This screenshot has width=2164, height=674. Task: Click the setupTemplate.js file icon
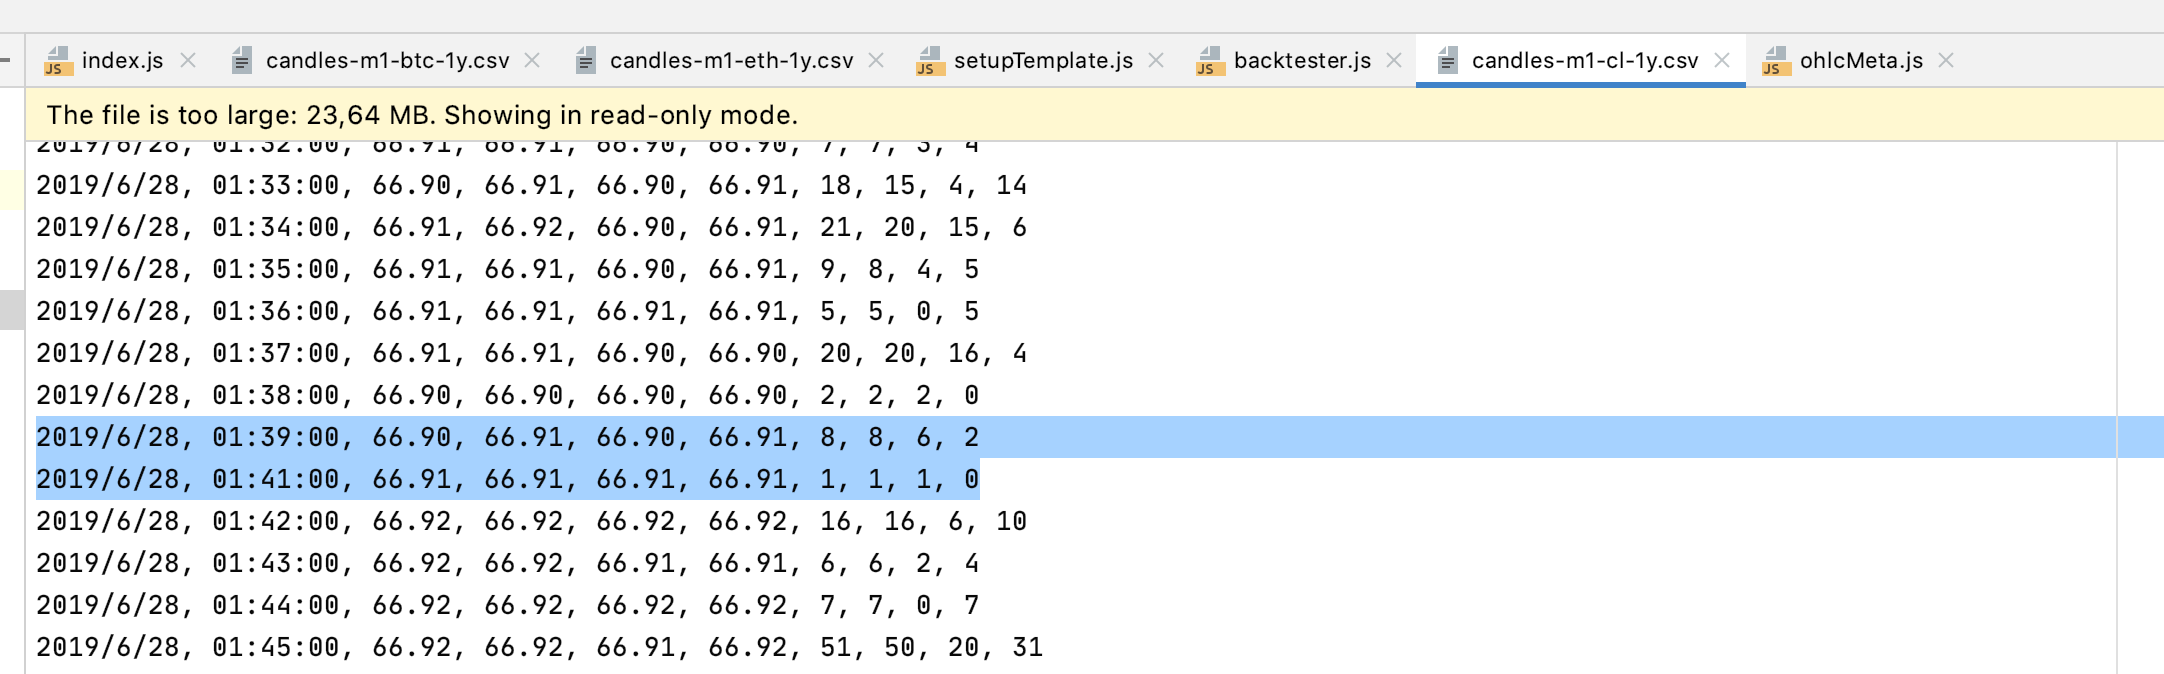tap(929, 61)
